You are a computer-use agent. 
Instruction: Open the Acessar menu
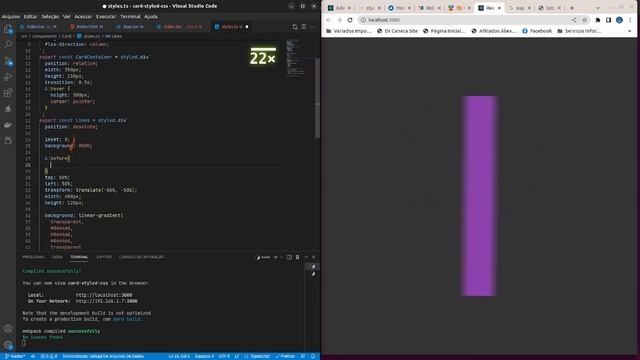click(x=83, y=16)
